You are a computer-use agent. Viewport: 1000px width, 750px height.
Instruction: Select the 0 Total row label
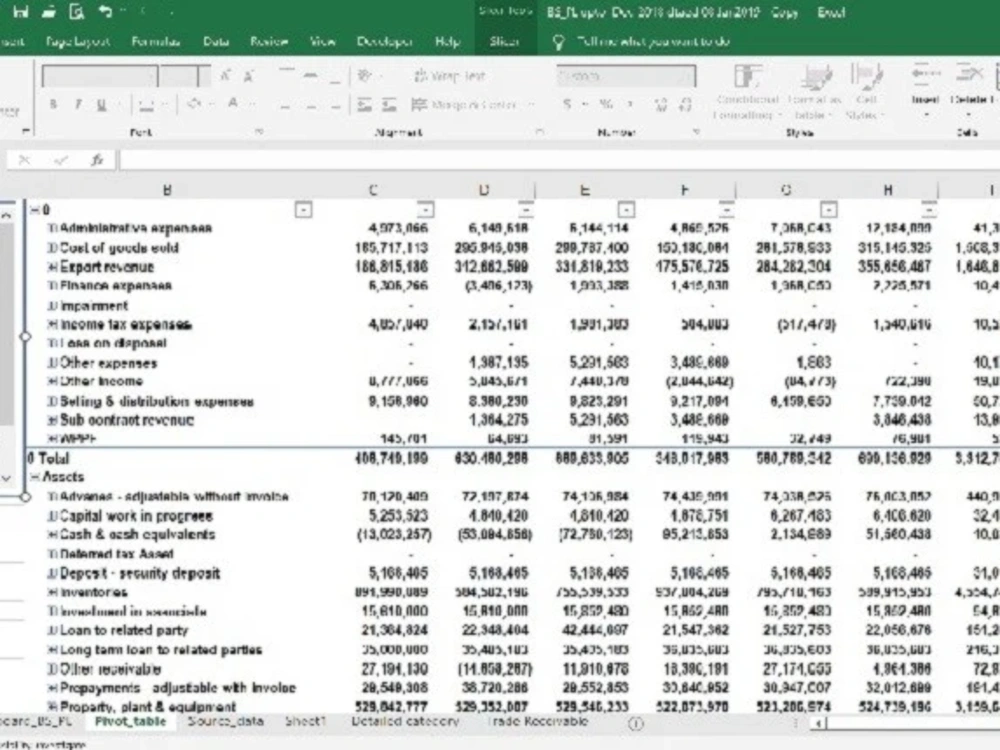pos(48,459)
